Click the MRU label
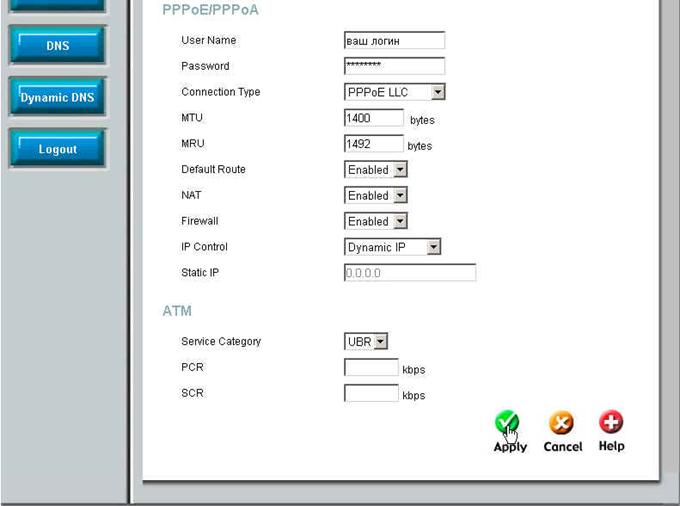This screenshot has width=680, height=506. point(193,144)
